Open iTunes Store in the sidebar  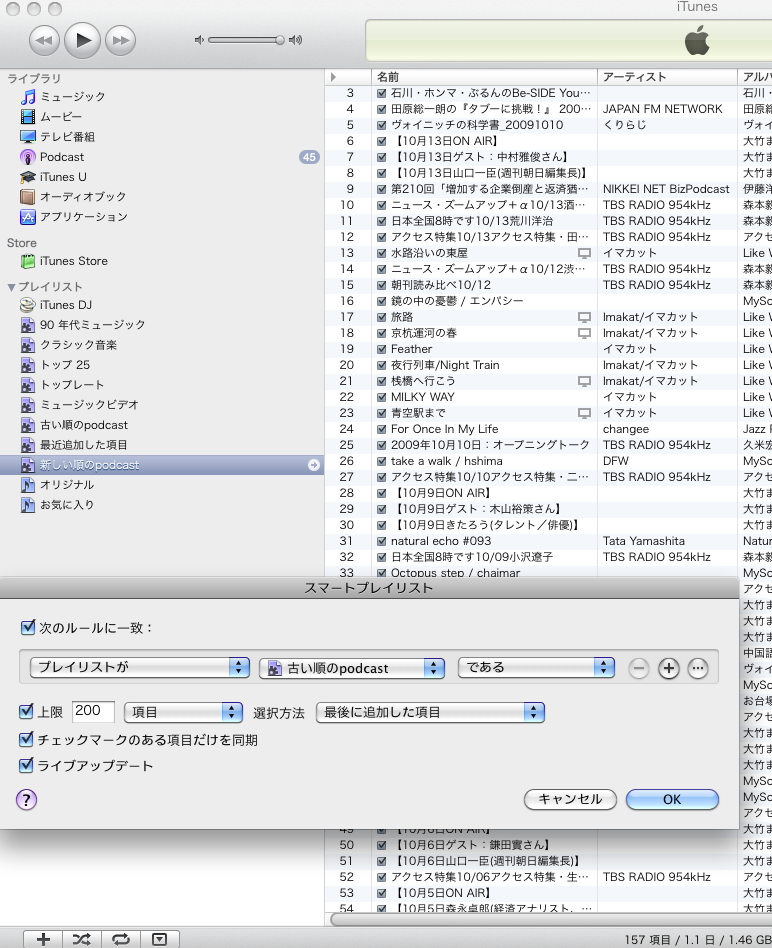pos(73,261)
